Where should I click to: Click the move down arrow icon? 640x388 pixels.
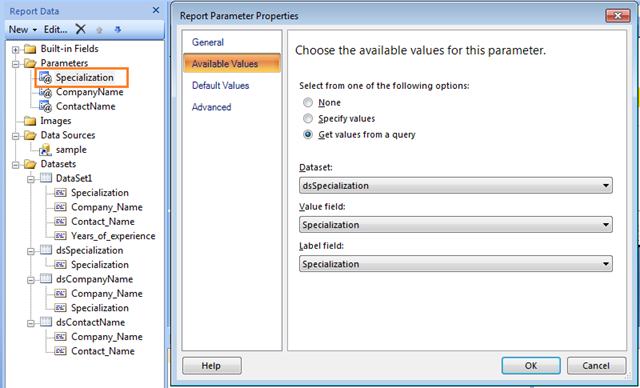(x=118, y=29)
